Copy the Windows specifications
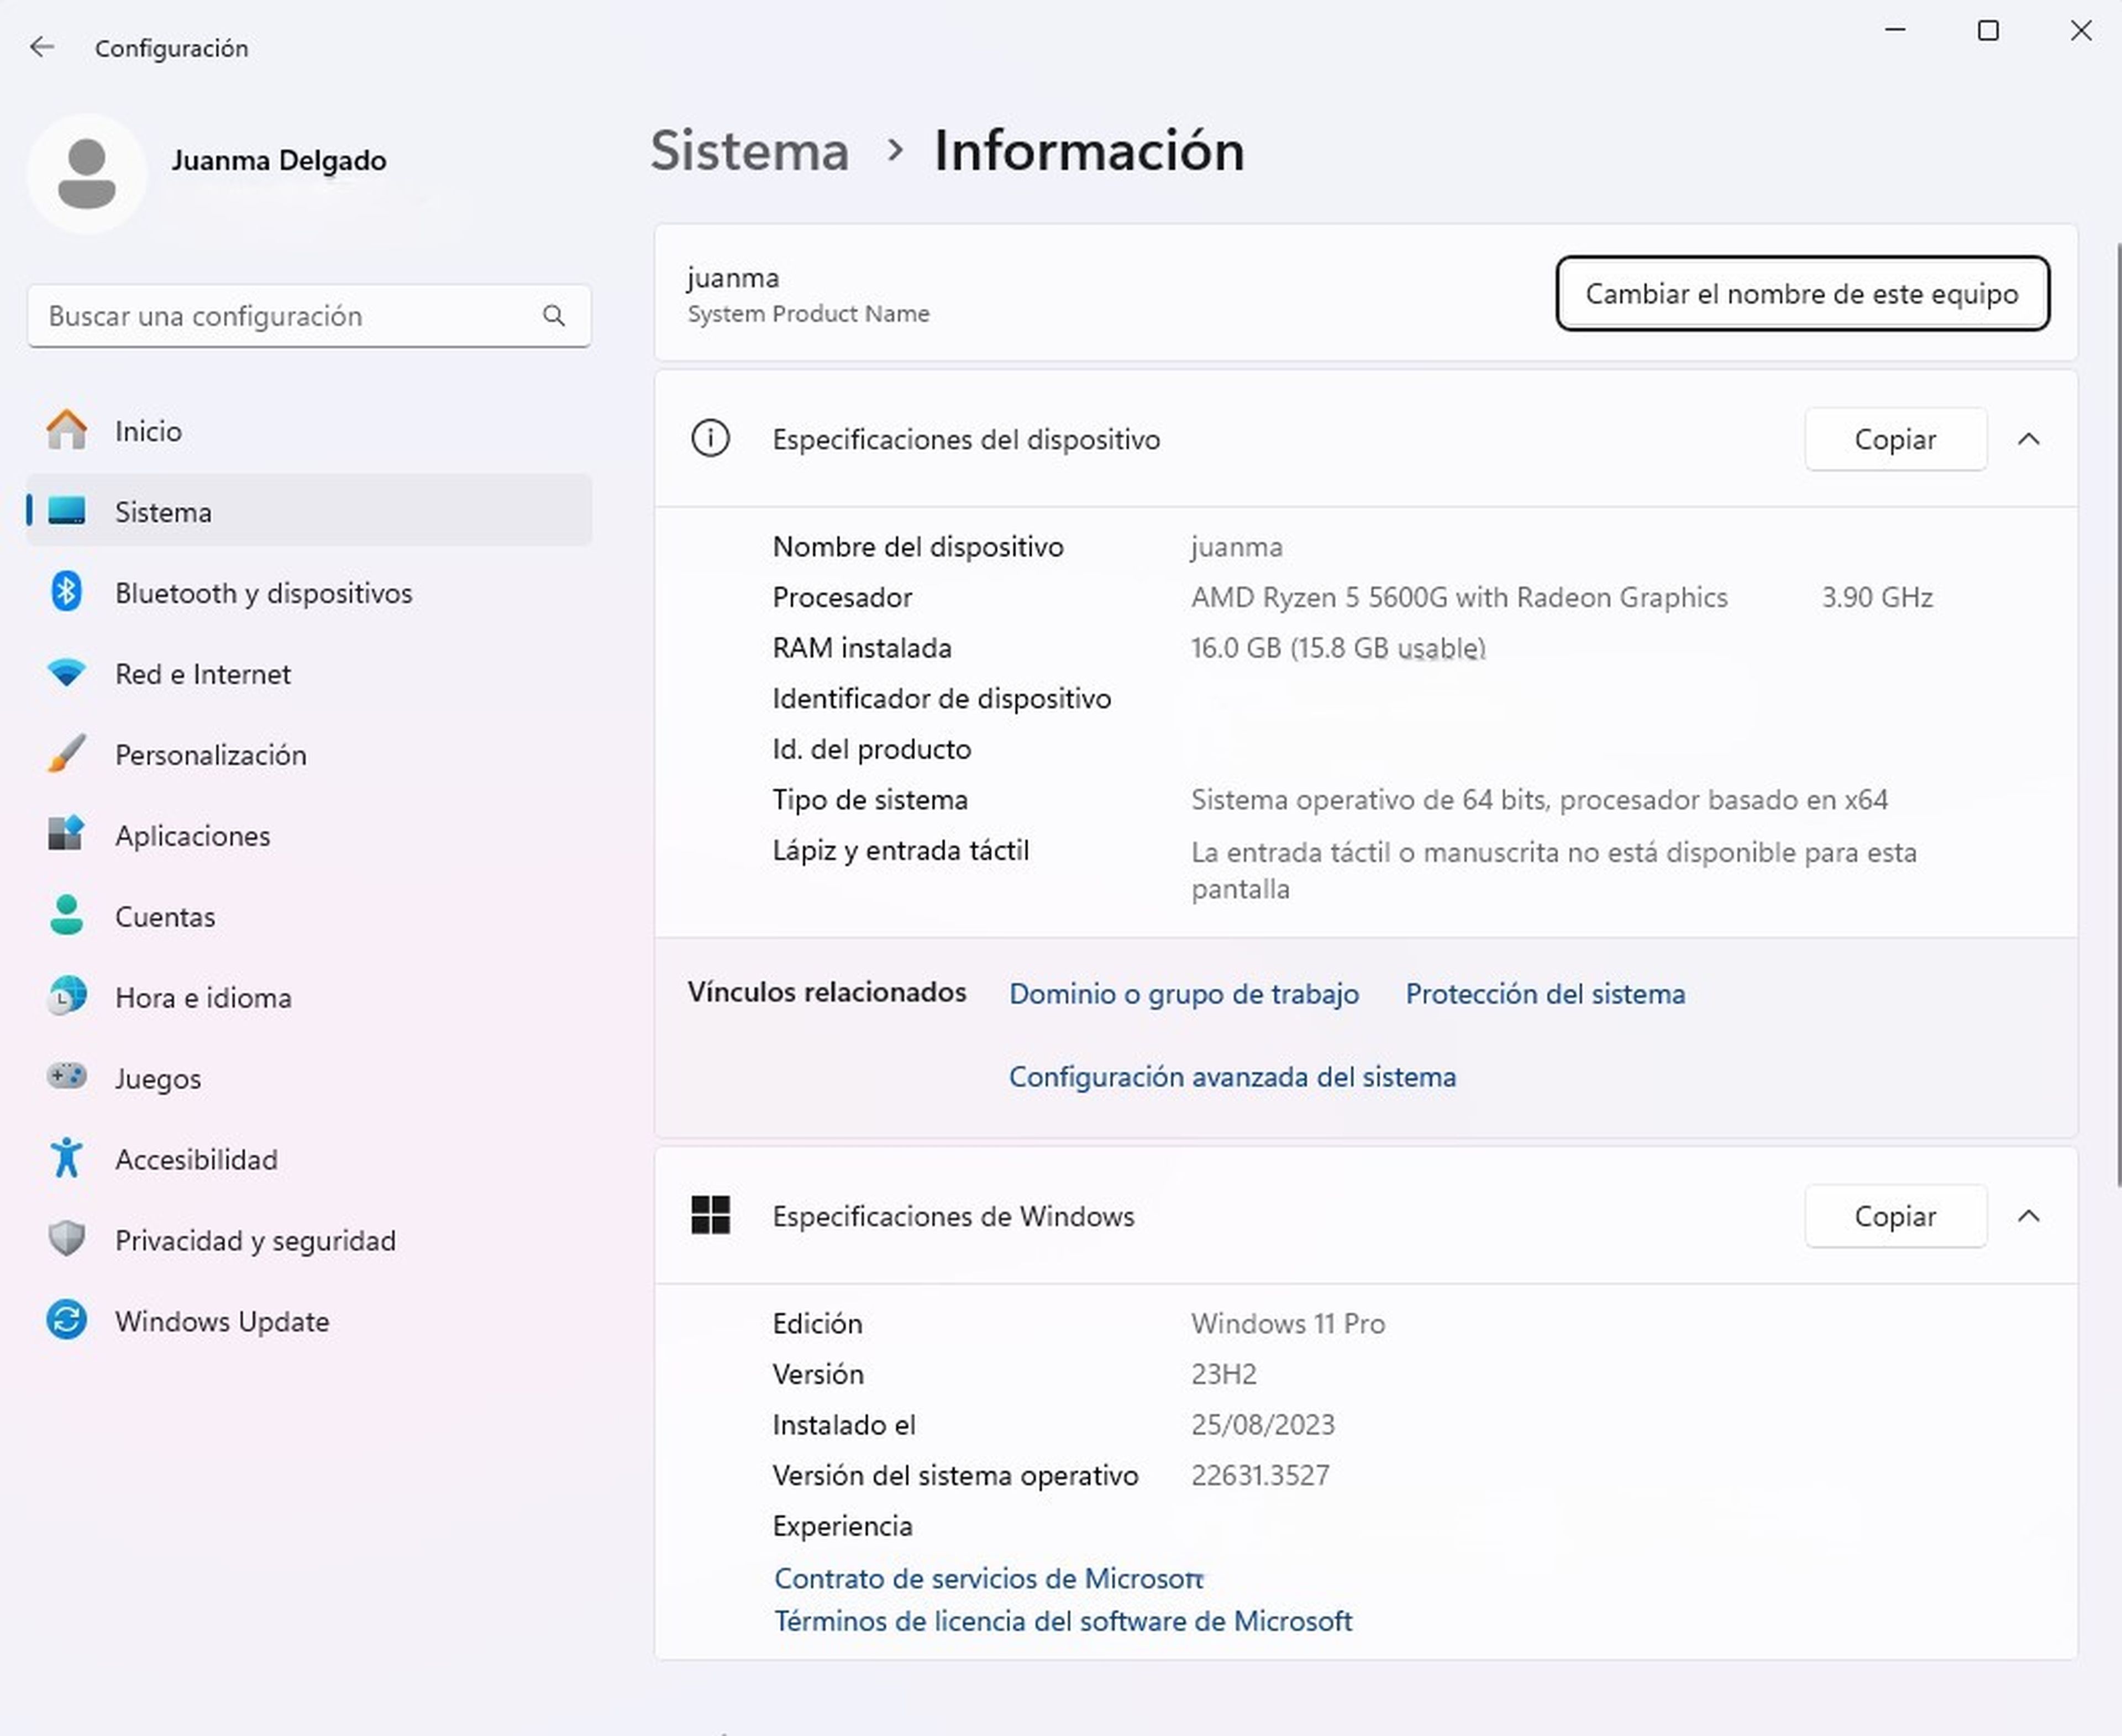 [x=1895, y=1216]
